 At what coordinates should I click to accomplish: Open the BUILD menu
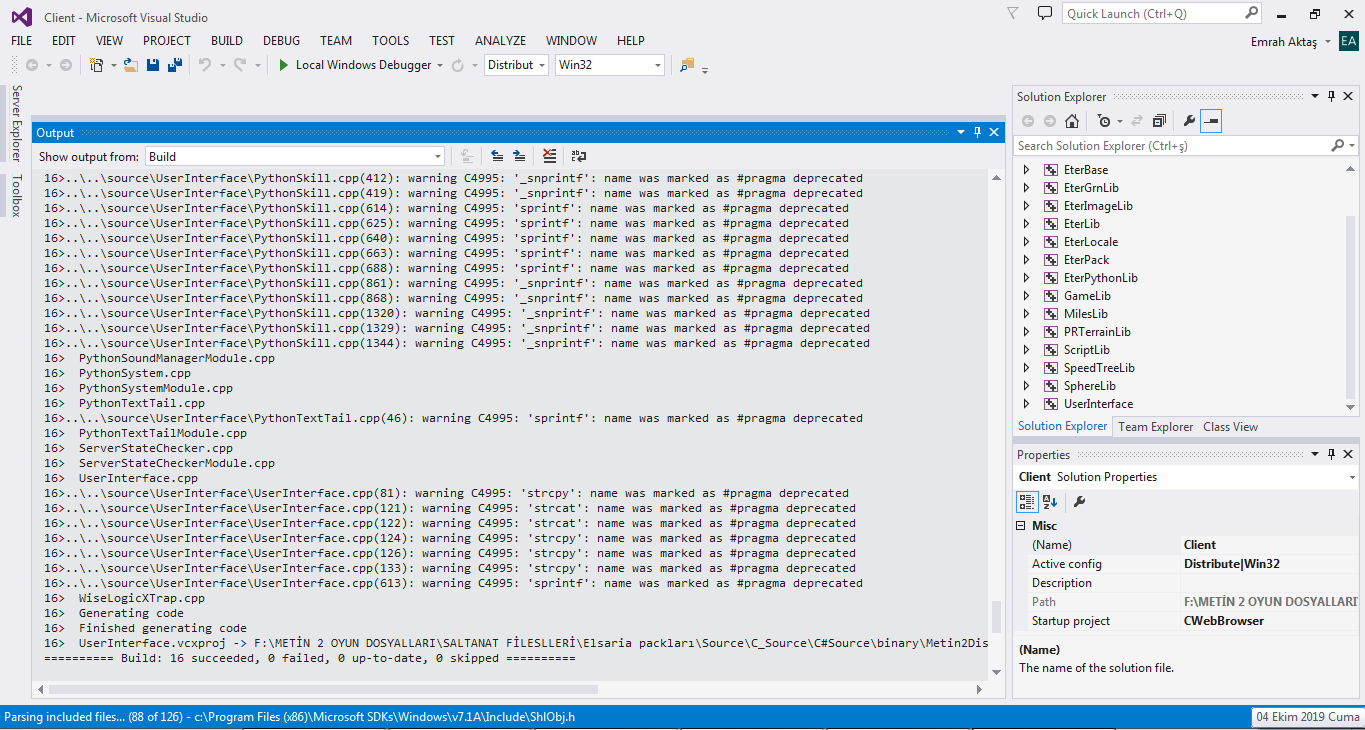(227, 41)
